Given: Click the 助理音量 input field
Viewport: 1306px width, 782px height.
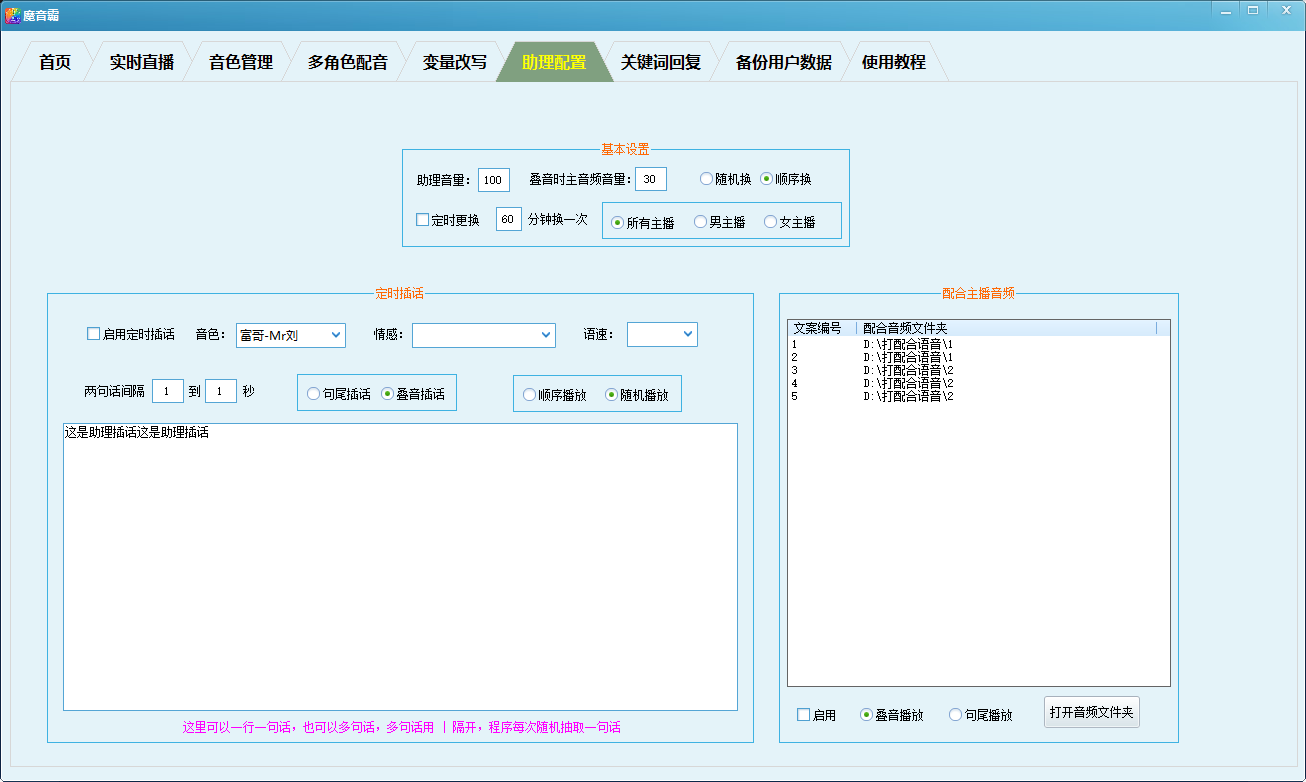Looking at the screenshot, I should (493, 180).
